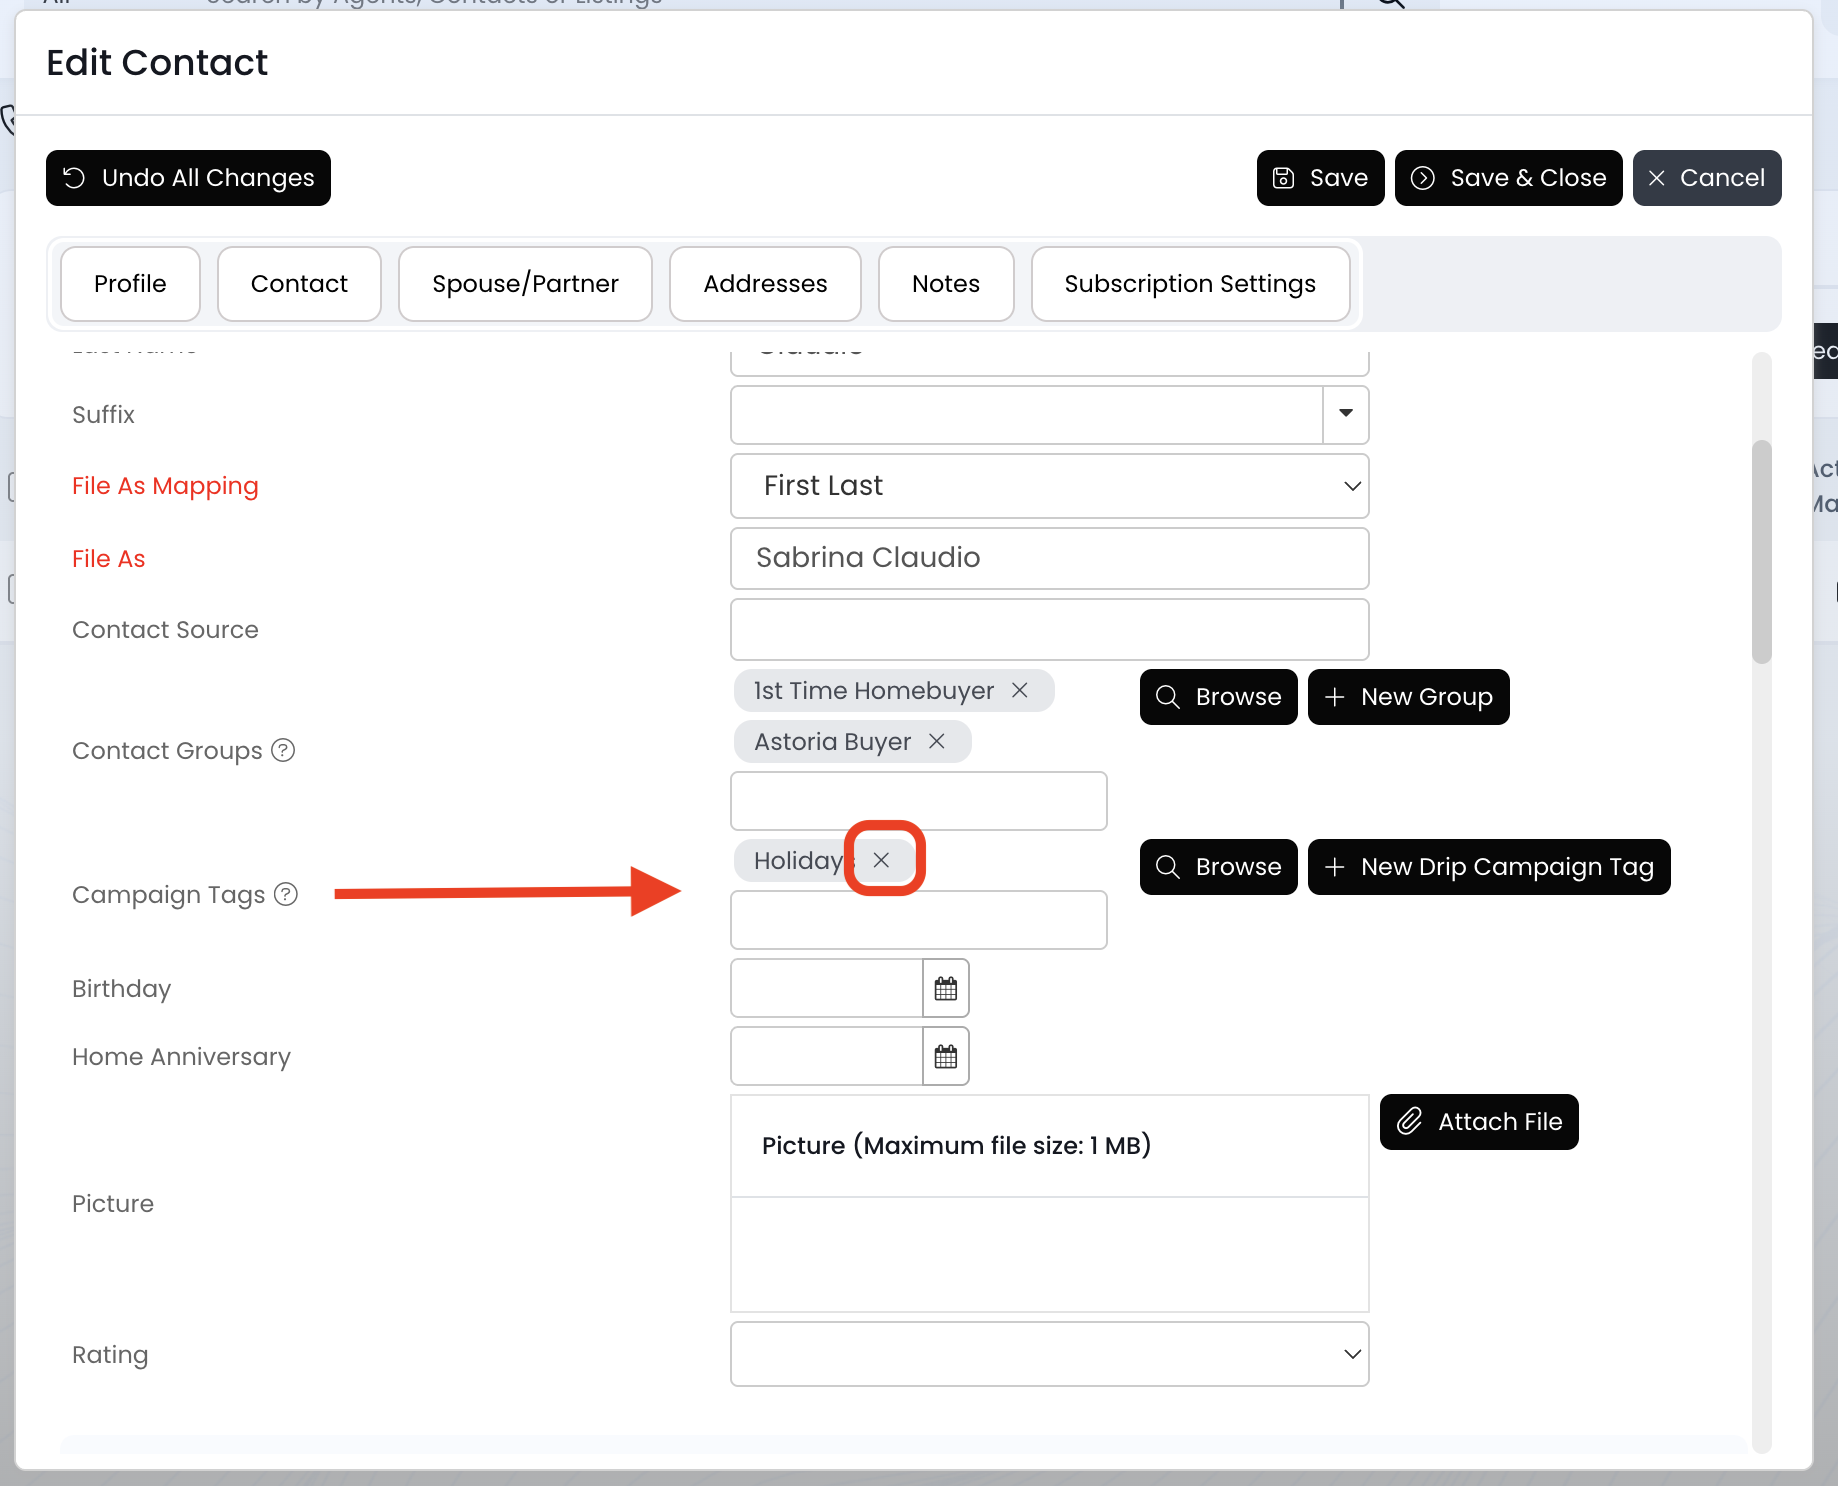
Task: Go to the Spouse/Partner tab
Action: [x=525, y=284]
